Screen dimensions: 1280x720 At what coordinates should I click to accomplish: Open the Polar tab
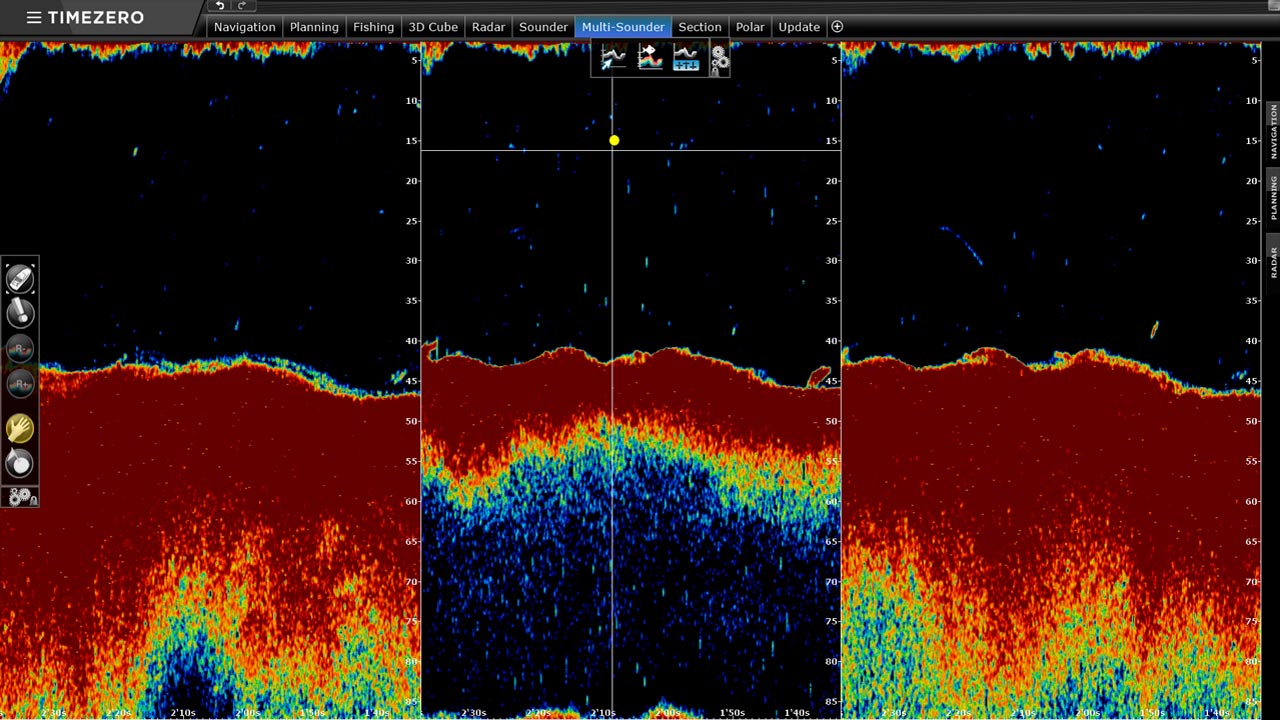point(750,27)
